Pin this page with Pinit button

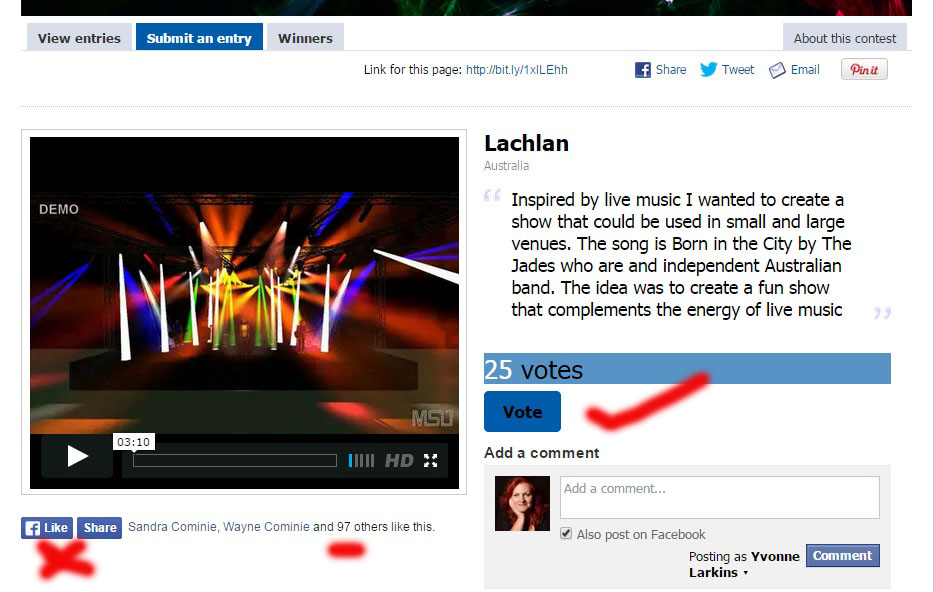tap(864, 70)
